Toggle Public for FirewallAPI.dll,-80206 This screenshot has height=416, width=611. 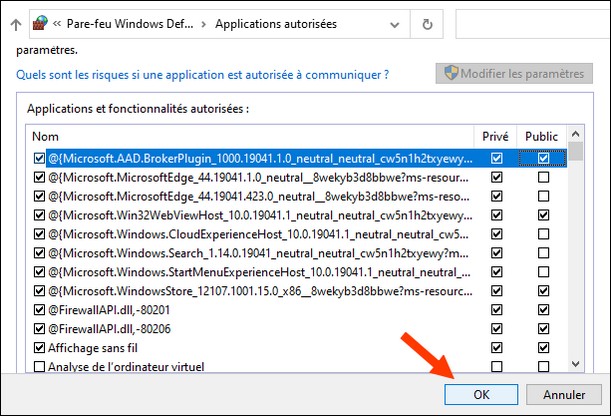543,329
